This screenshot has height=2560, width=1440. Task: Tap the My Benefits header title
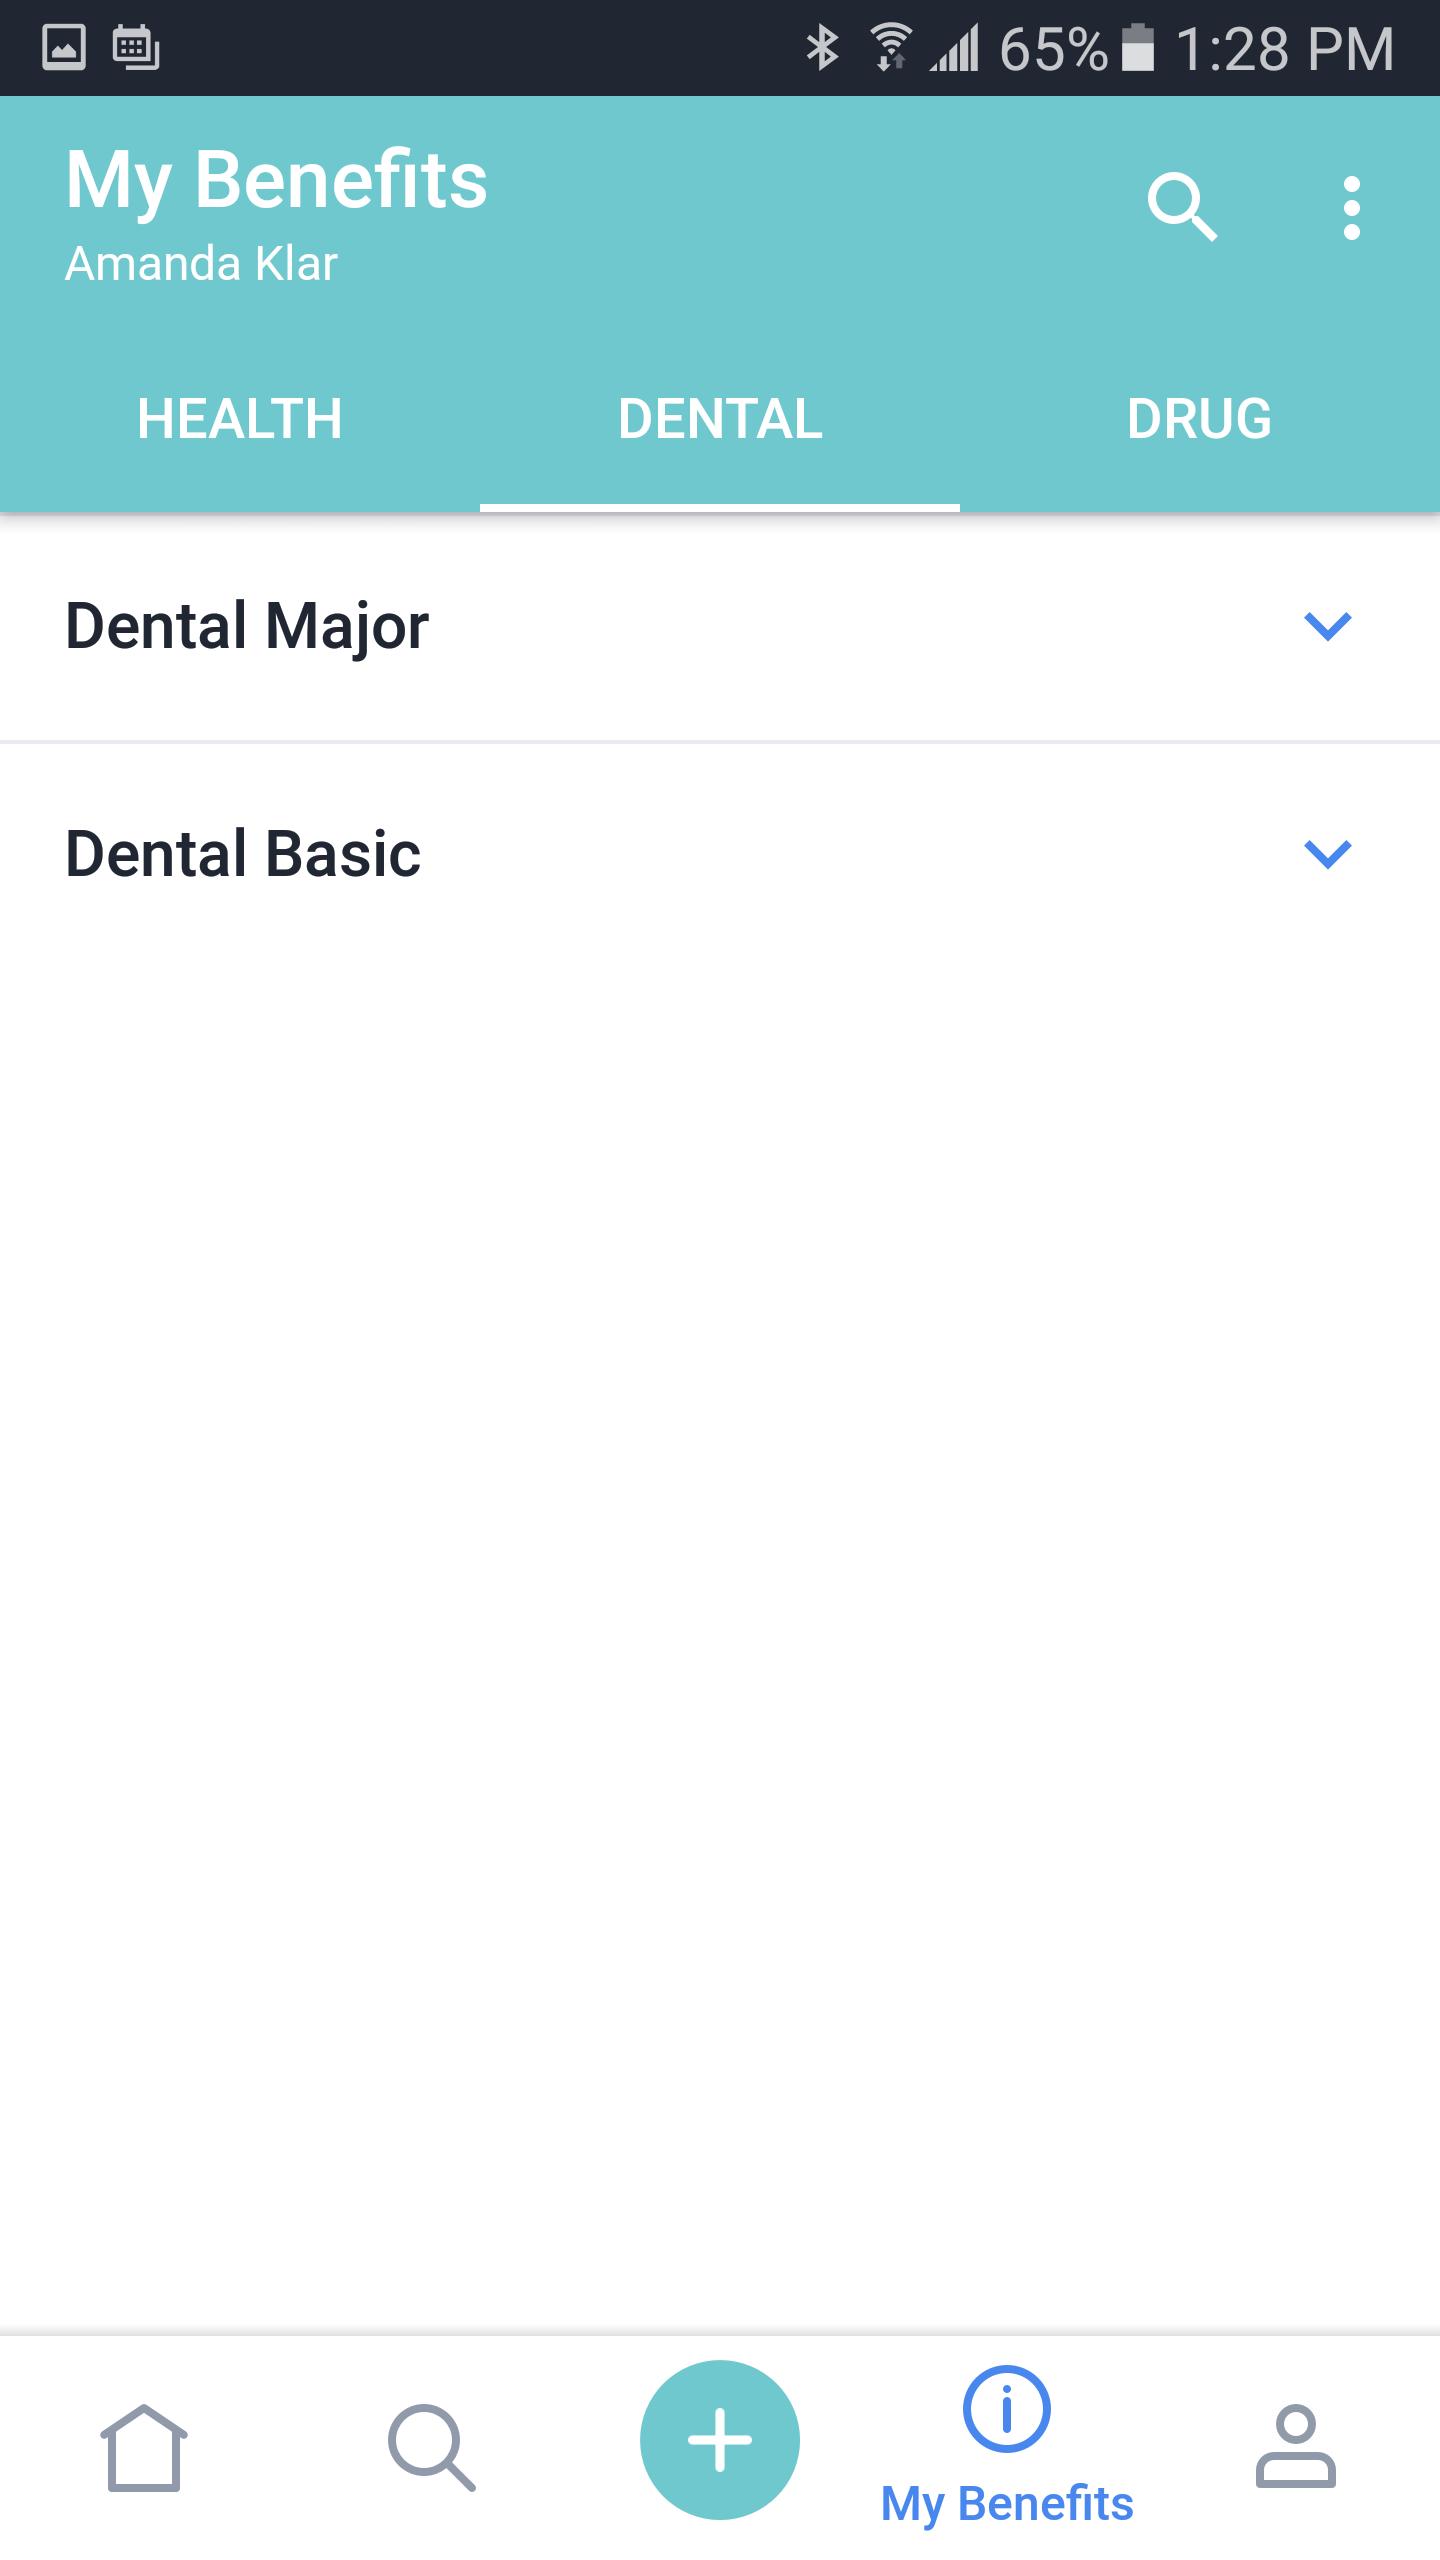tap(276, 180)
